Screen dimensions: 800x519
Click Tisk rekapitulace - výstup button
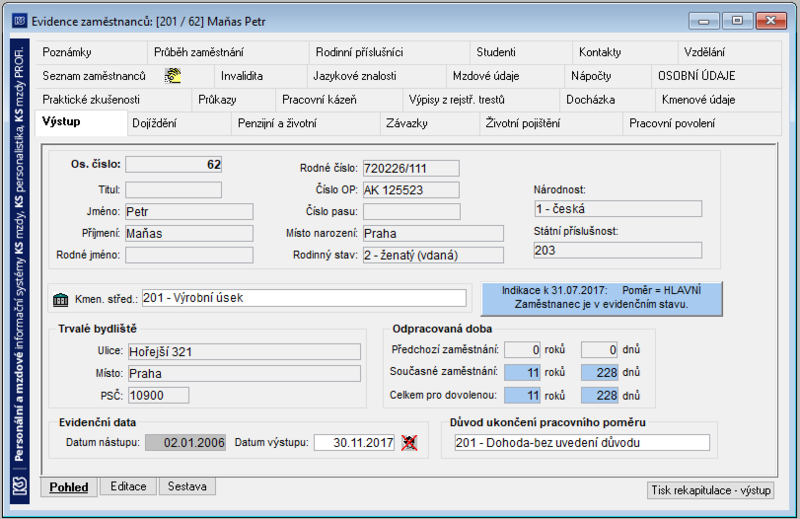(711, 490)
